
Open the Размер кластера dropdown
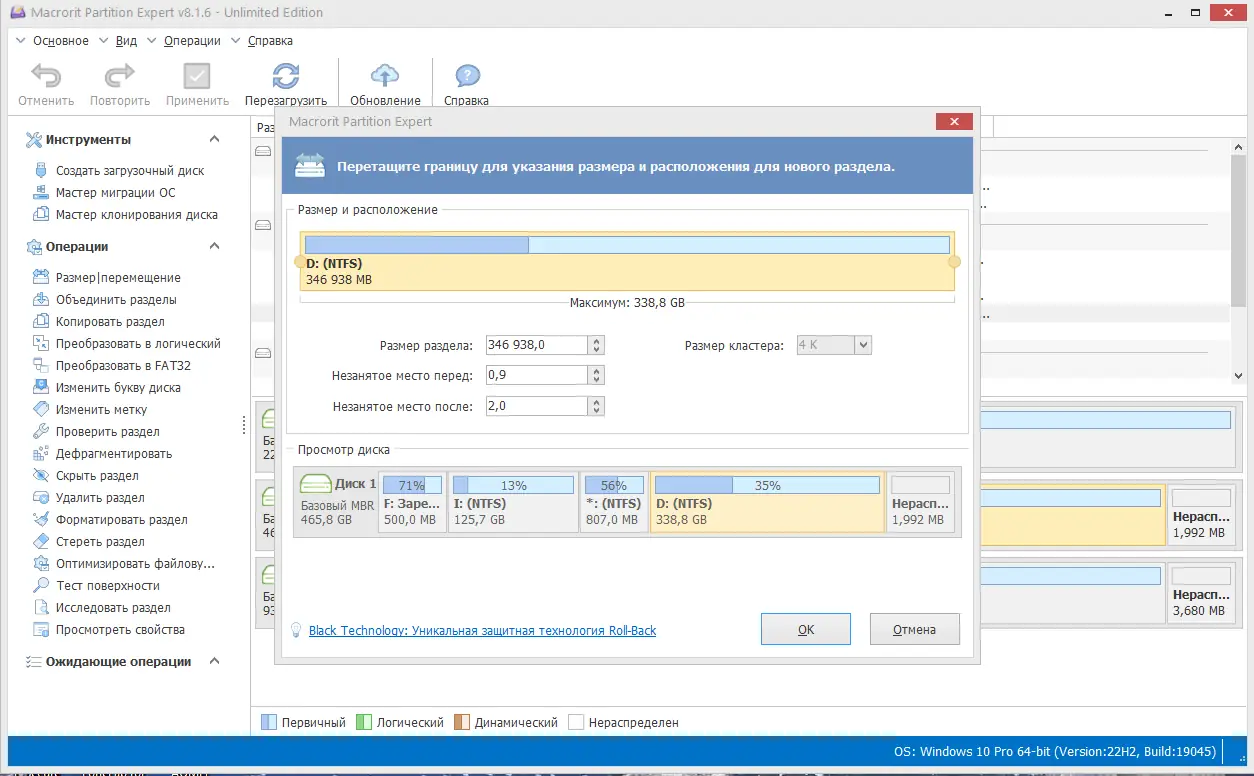click(864, 345)
